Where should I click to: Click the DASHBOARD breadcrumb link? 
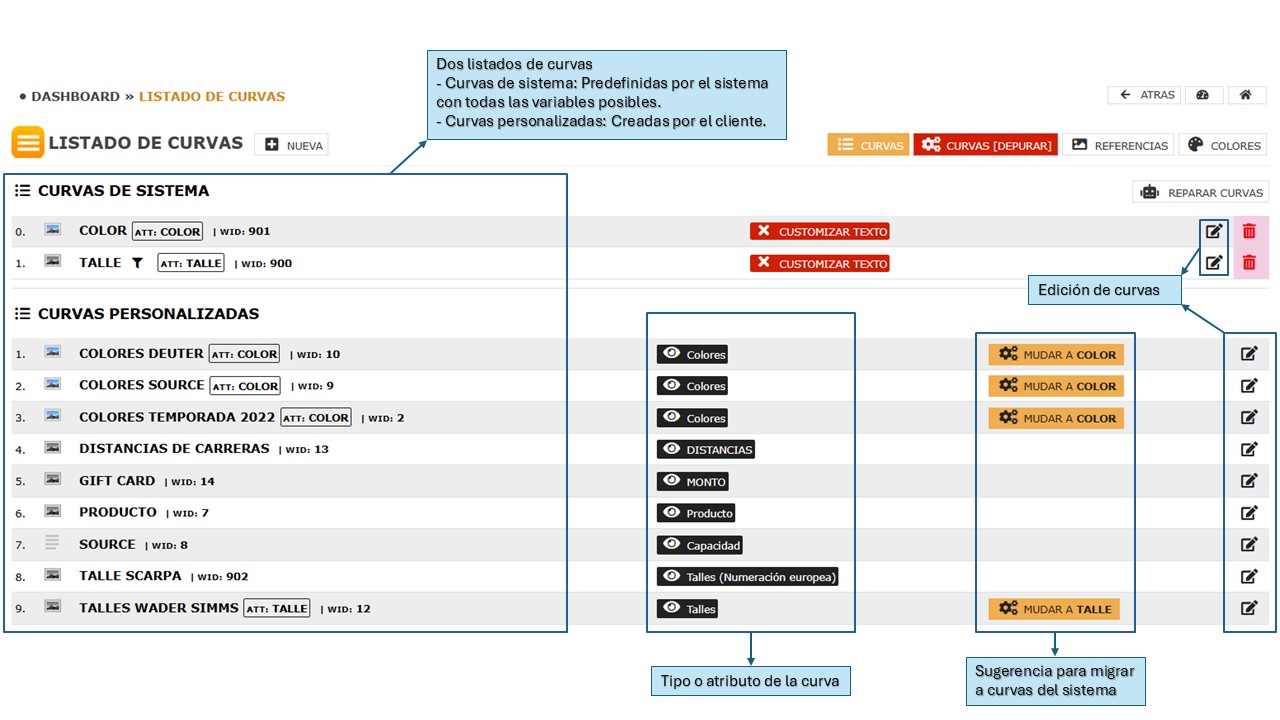(75, 97)
